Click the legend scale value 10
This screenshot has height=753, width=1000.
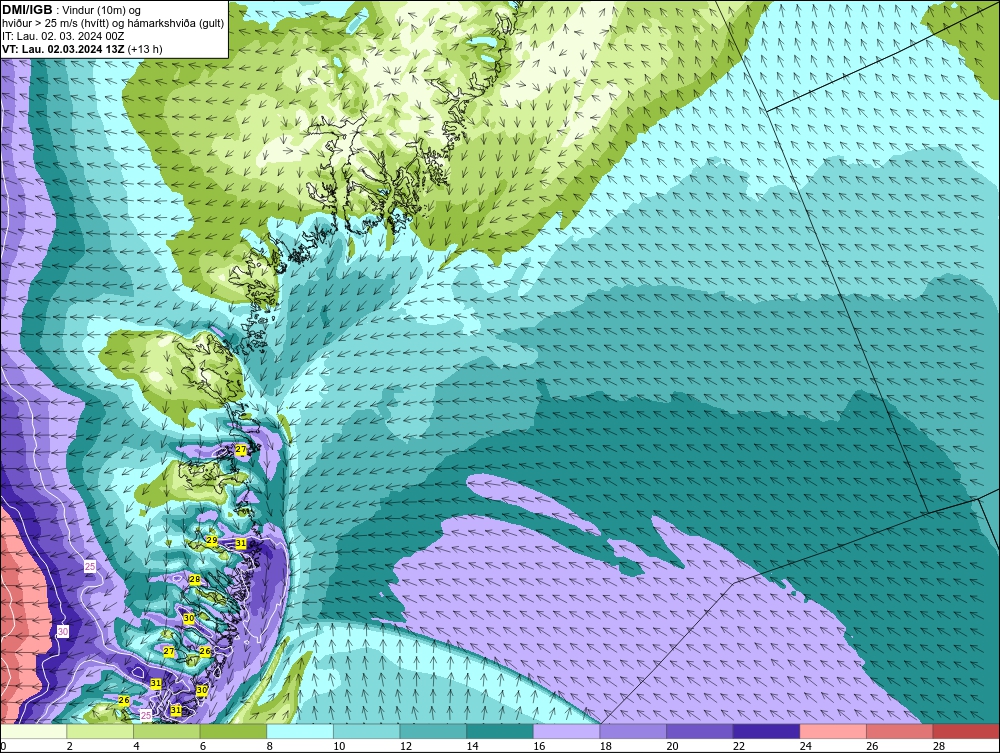pos(339,746)
